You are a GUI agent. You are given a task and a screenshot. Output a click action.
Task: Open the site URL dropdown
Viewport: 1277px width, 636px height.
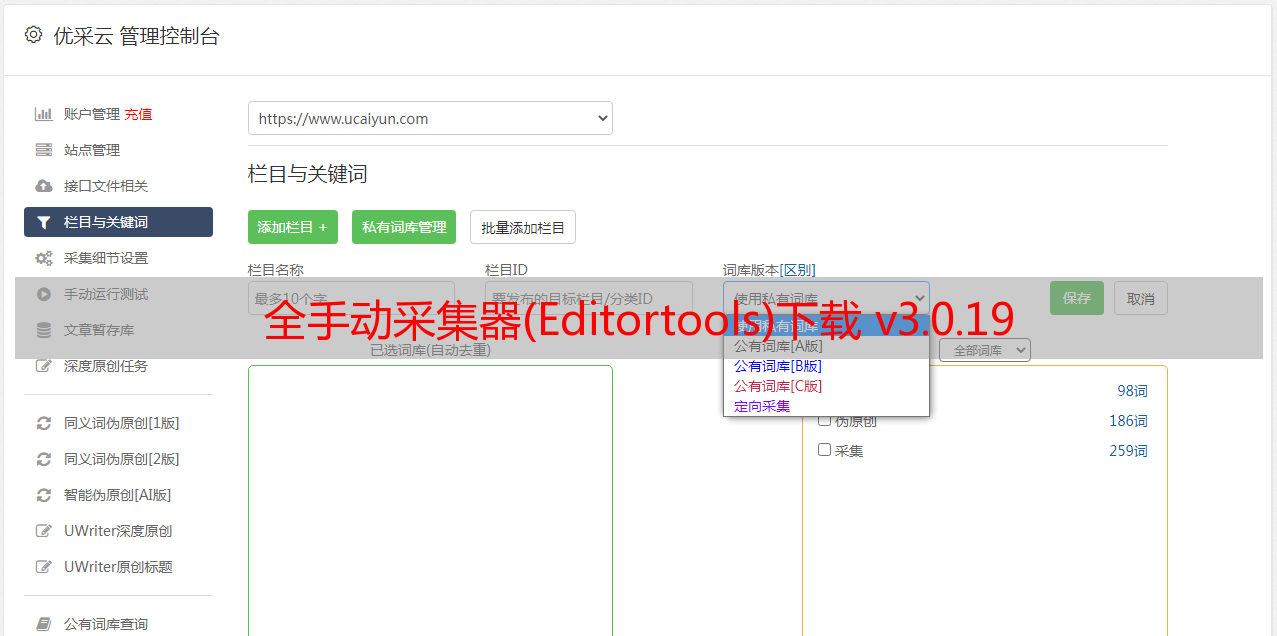pos(430,118)
